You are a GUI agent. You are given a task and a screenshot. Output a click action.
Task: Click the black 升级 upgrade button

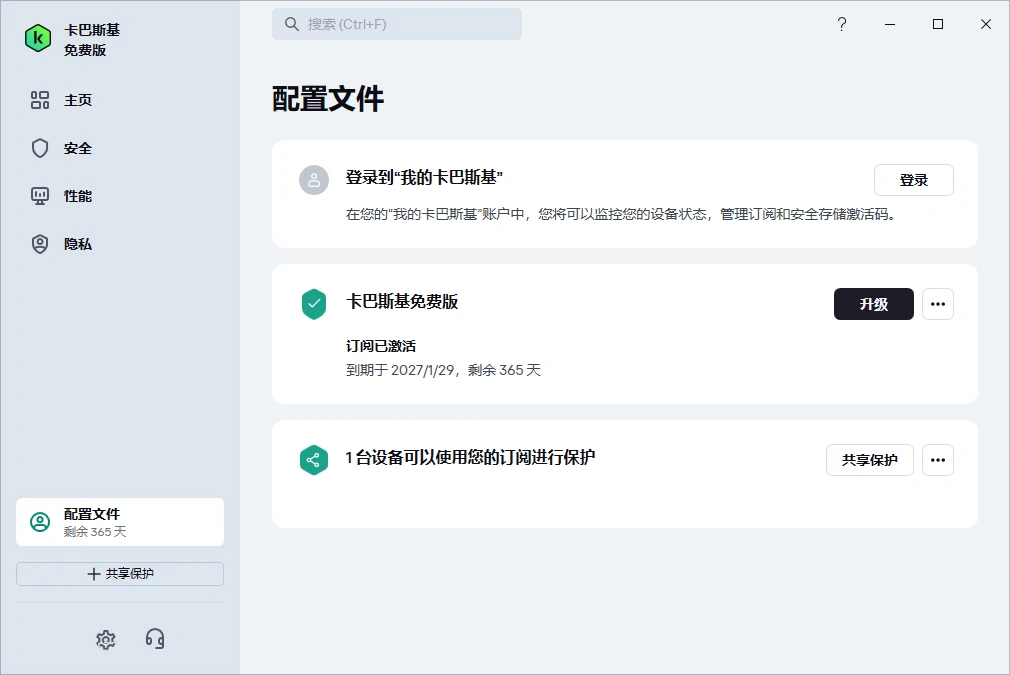coord(873,304)
